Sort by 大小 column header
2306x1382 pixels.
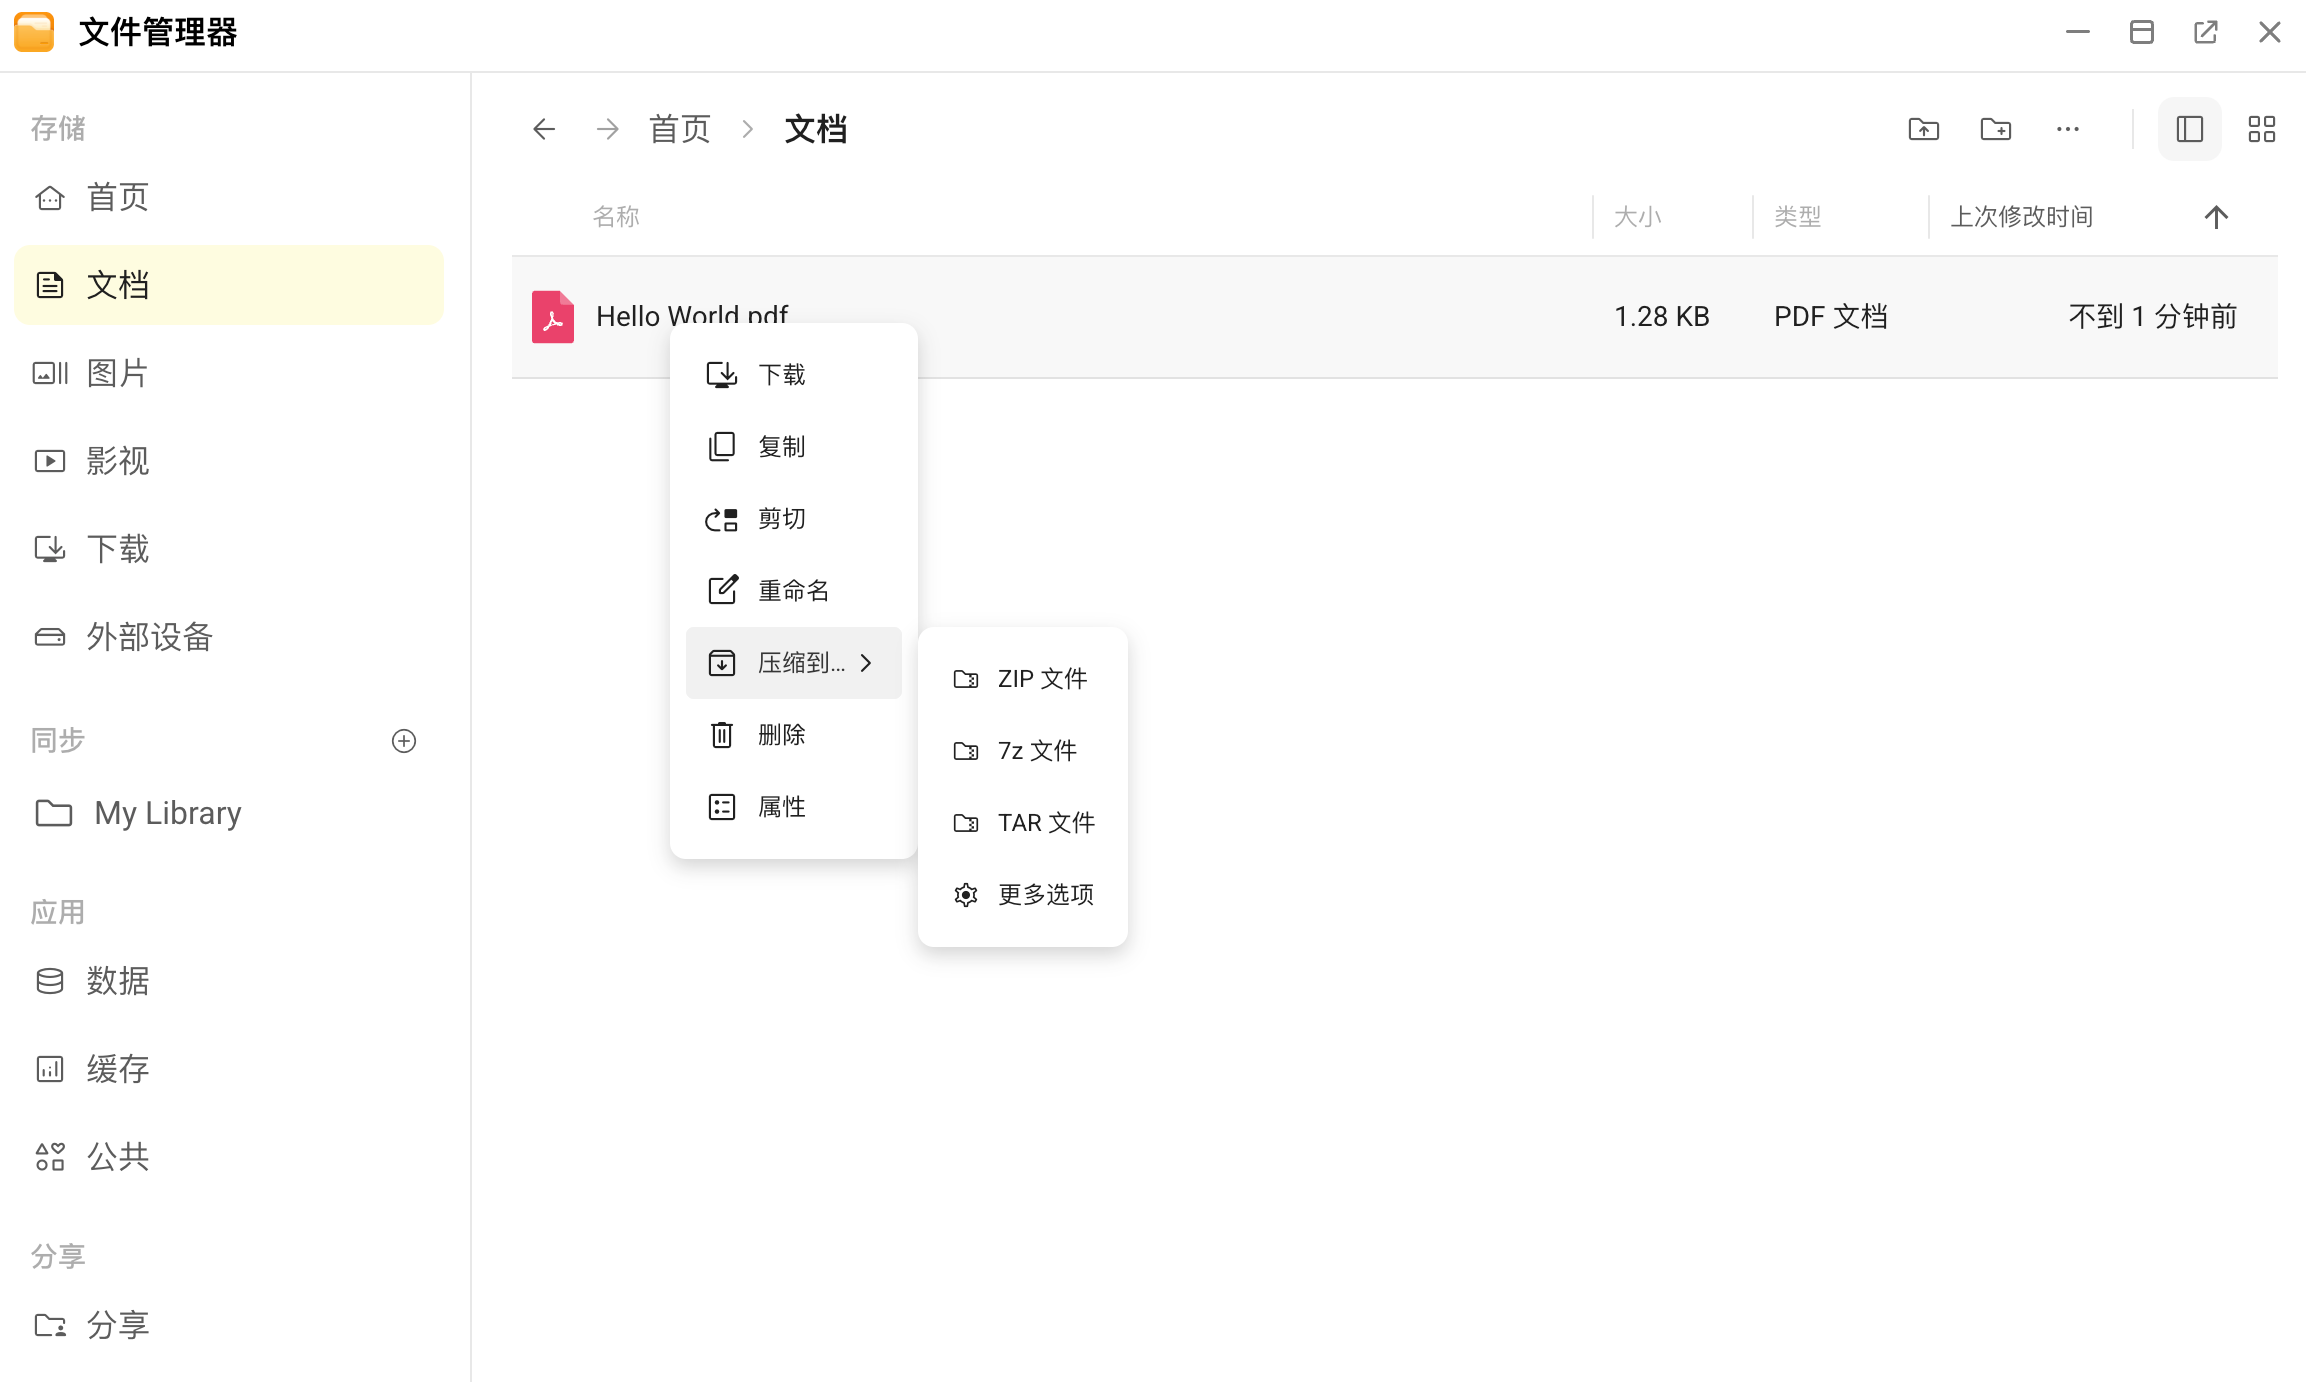pos(1638,217)
